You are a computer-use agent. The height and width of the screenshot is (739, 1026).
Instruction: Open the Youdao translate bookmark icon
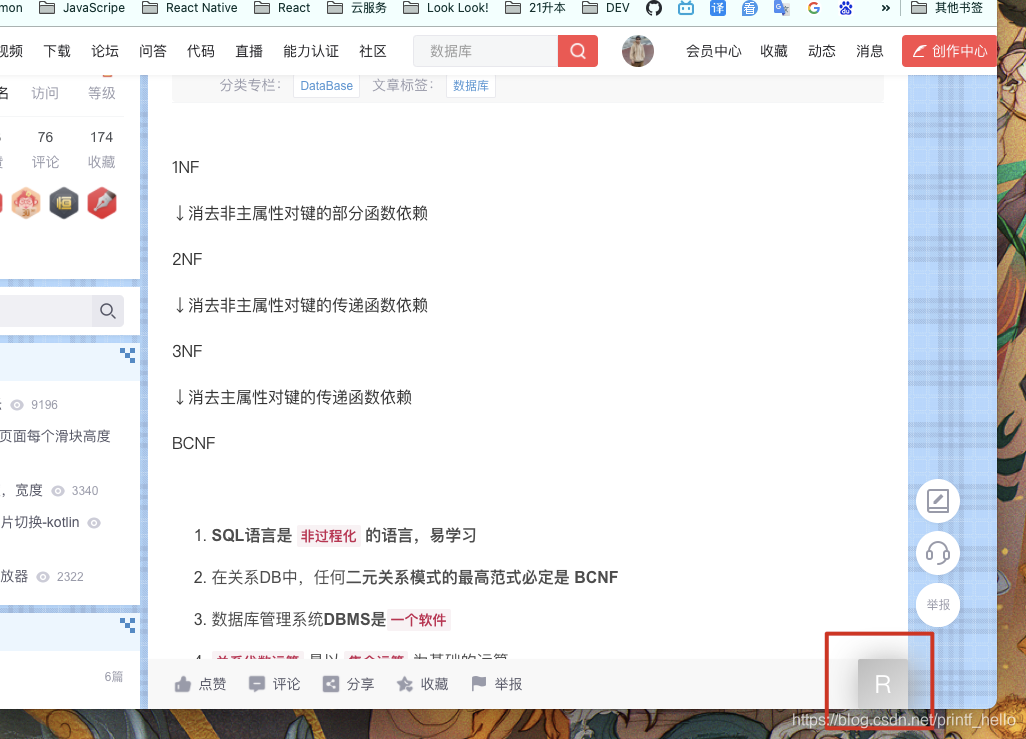(718, 8)
